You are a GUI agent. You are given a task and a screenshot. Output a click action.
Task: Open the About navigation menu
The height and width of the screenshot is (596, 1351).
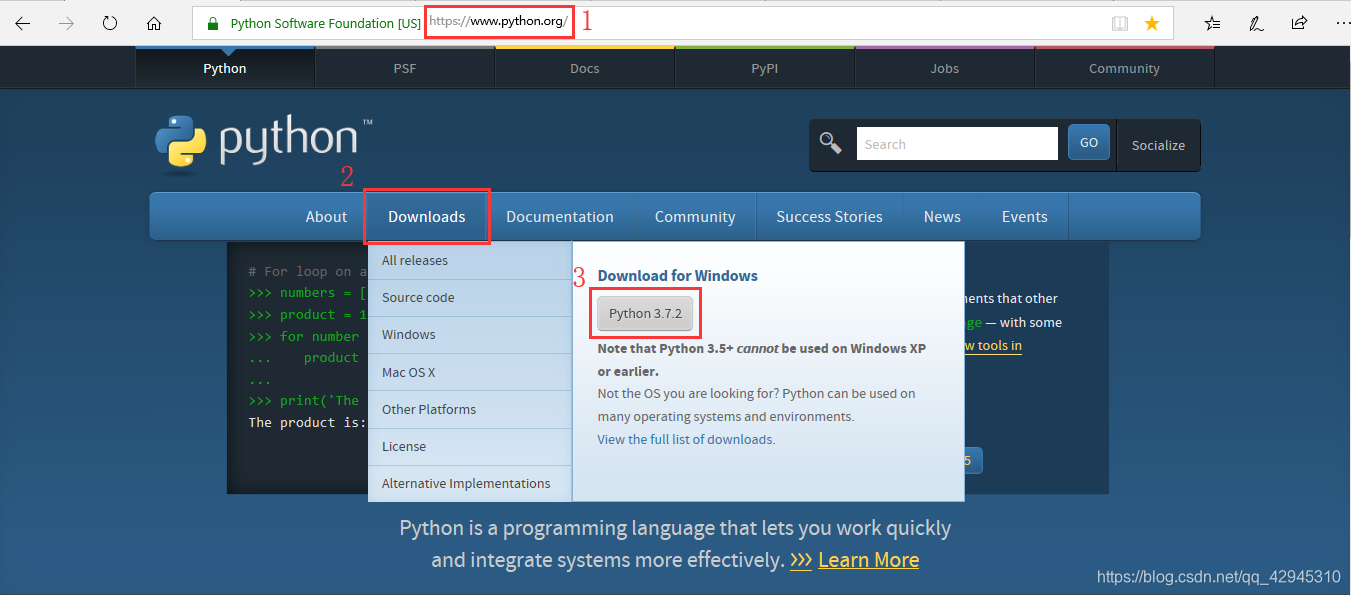coord(326,217)
